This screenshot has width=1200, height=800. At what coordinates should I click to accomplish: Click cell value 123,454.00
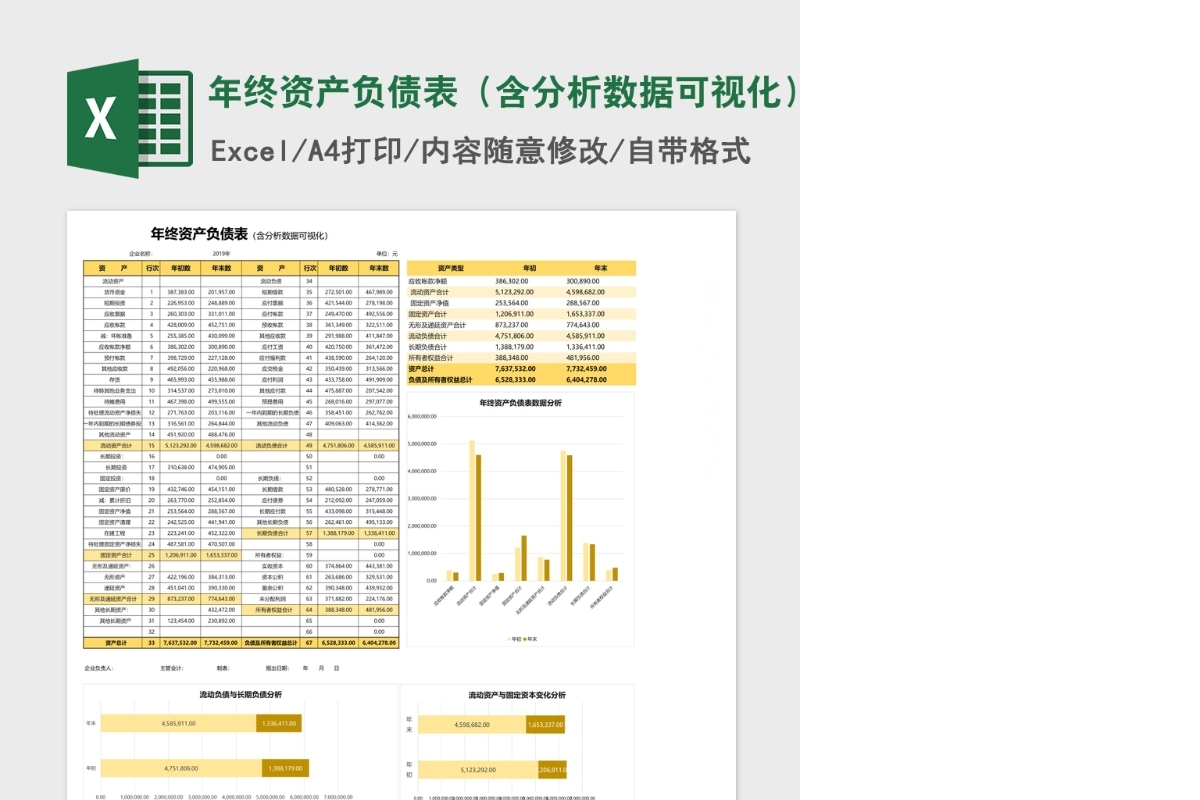(x=181, y=621)
